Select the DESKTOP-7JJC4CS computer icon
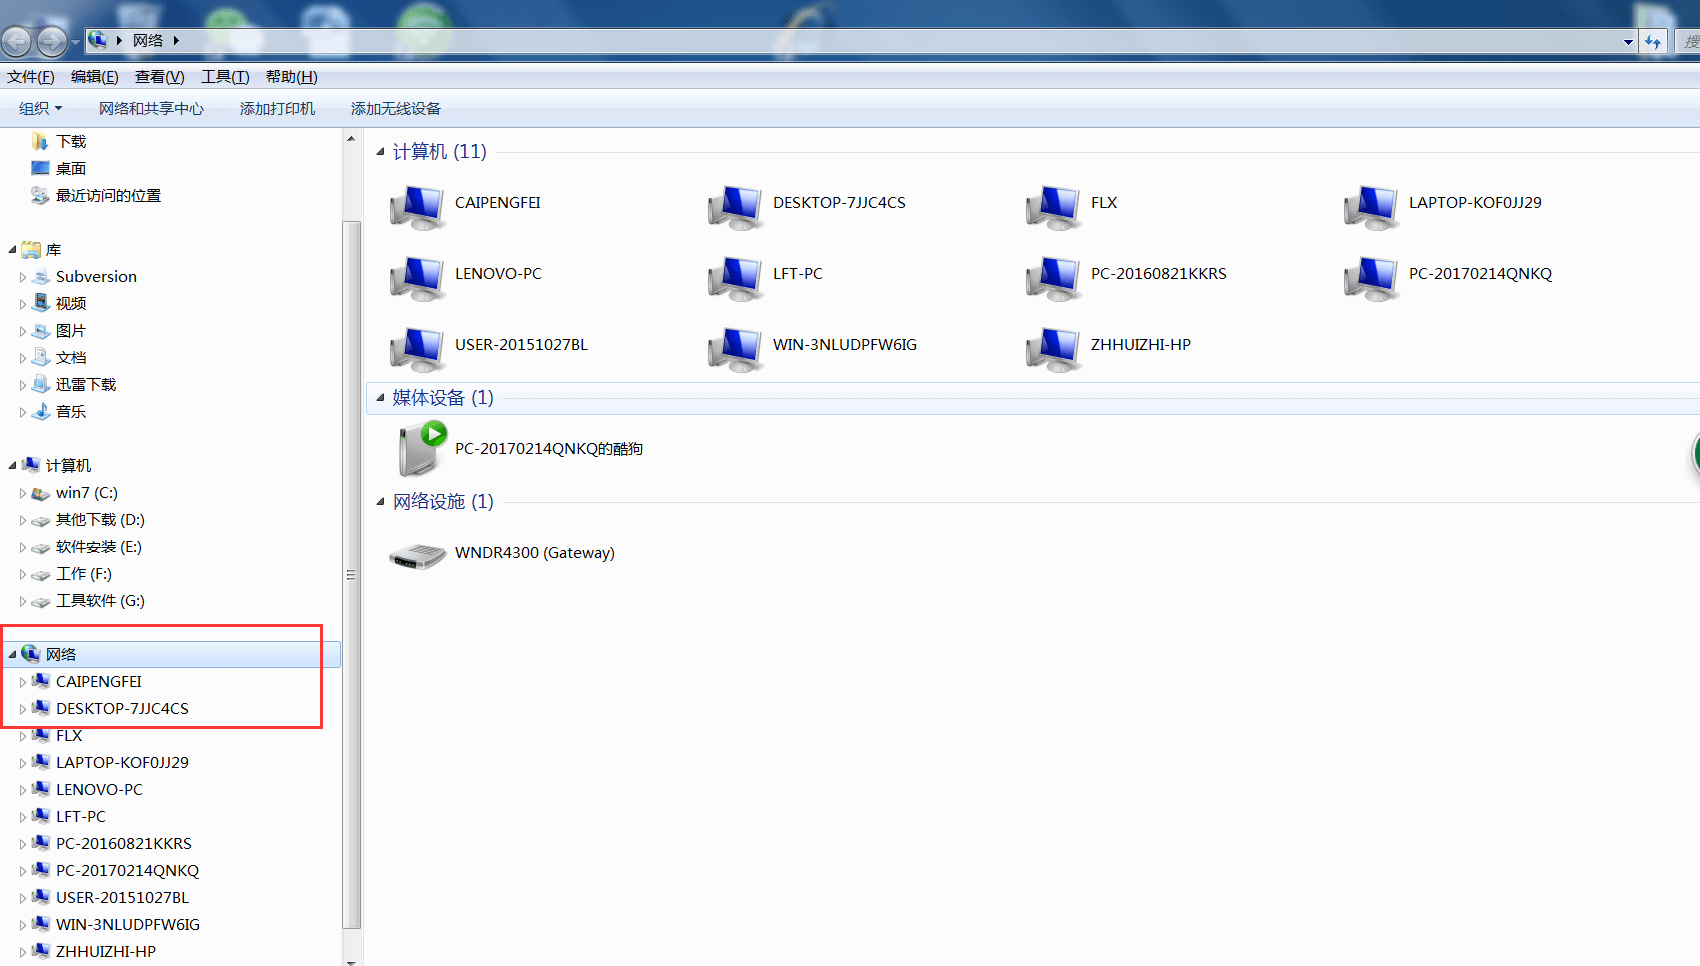 [x=736, y=206]
